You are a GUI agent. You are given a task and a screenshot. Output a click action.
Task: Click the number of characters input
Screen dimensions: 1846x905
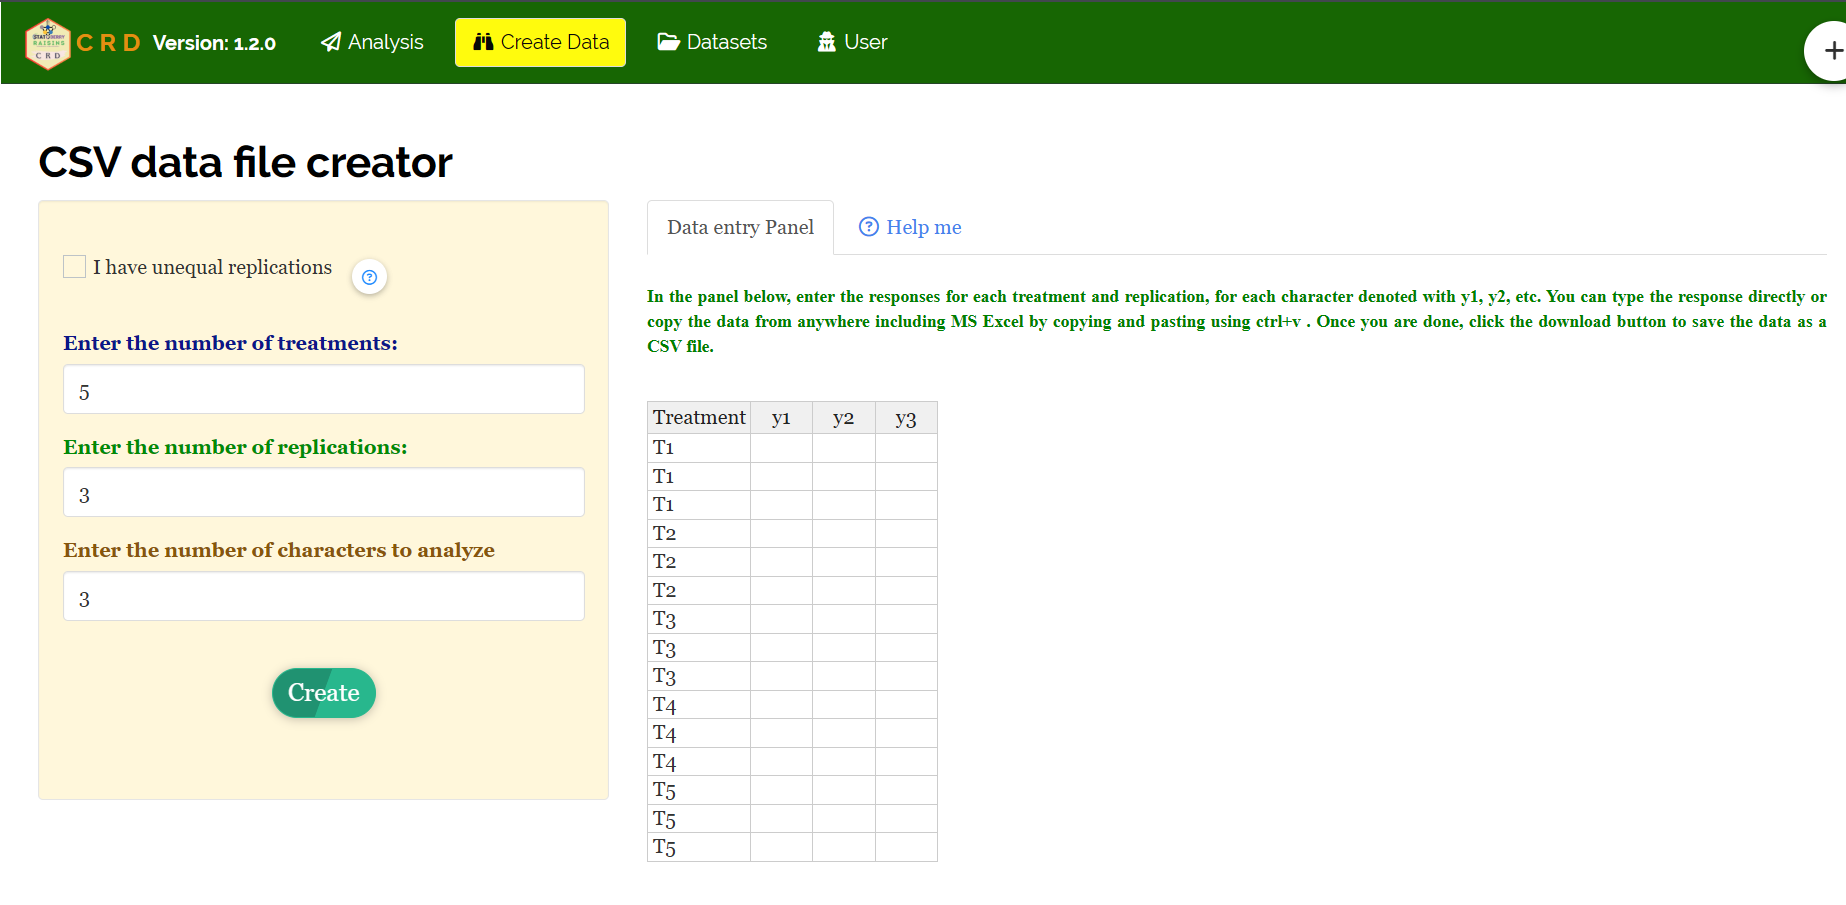coord(323,597)
